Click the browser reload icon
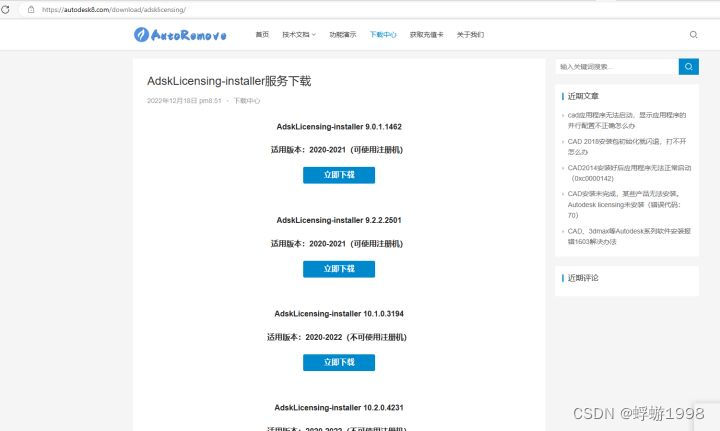The height and width of the screenshot is (431, 720). point(5,9)
